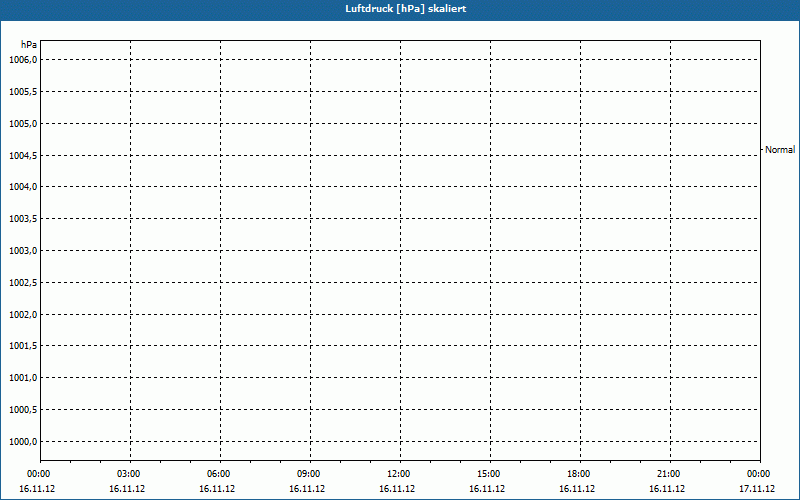Image resolution: width=800 pixels, height=500 pixels.
Task: Click the 1004,0 y-axis value
Action: [23, 187]
